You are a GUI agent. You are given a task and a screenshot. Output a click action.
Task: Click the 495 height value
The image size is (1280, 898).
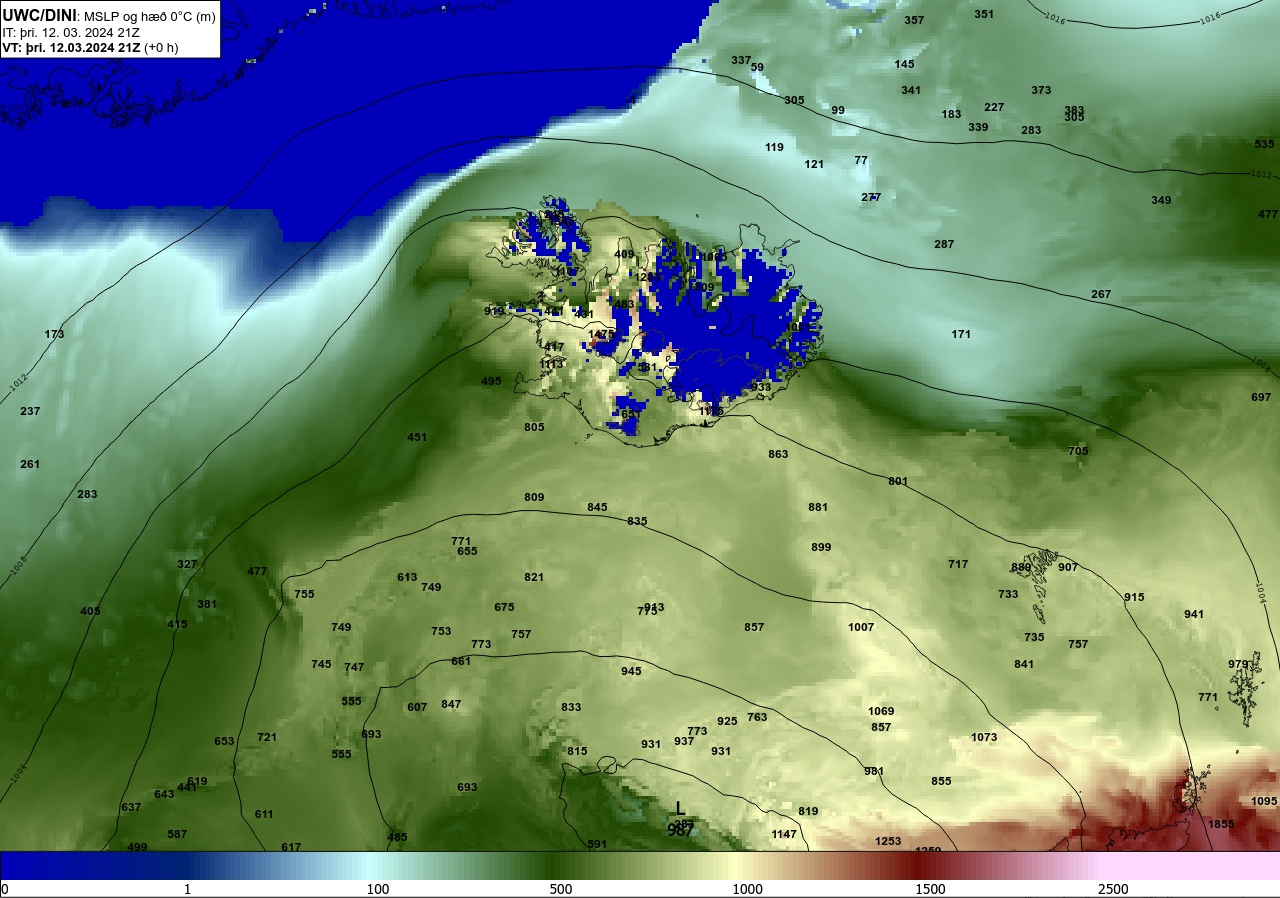pos(491,381)
